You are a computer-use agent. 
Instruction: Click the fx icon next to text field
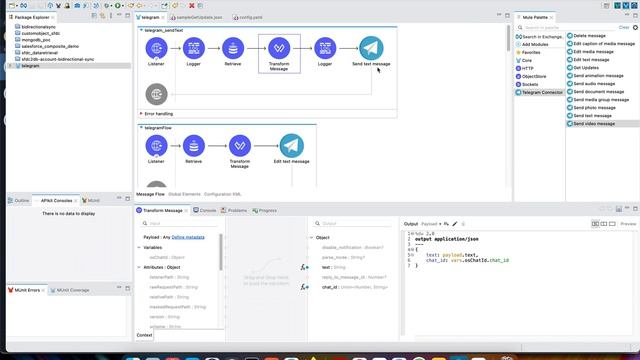click(304, 267)
